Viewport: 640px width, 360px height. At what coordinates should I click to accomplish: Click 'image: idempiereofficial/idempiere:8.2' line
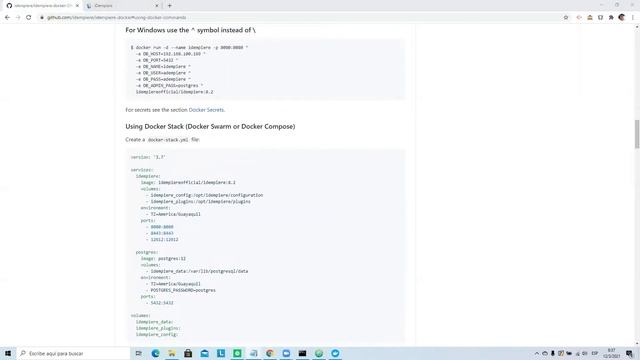(x=188, y=182)
